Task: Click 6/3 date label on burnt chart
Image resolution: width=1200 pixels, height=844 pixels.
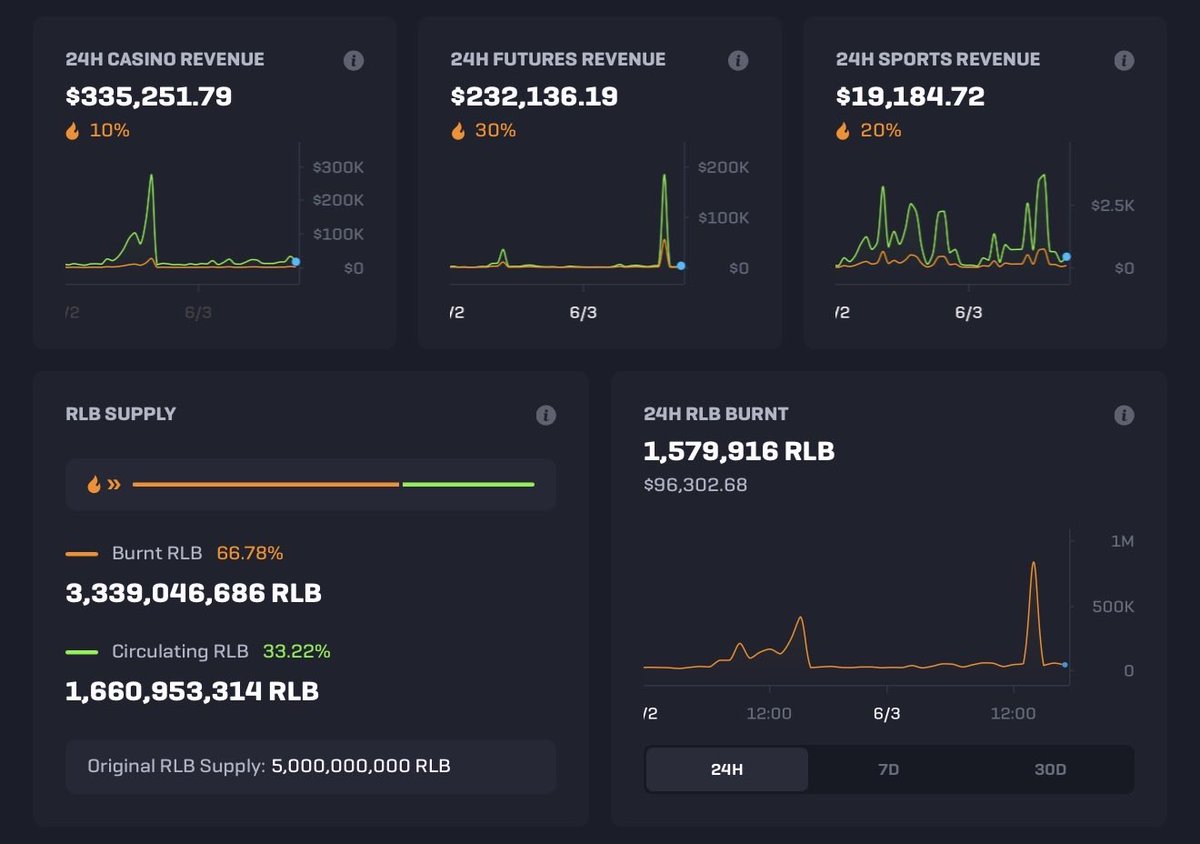Action: click(x=886, y=713)
